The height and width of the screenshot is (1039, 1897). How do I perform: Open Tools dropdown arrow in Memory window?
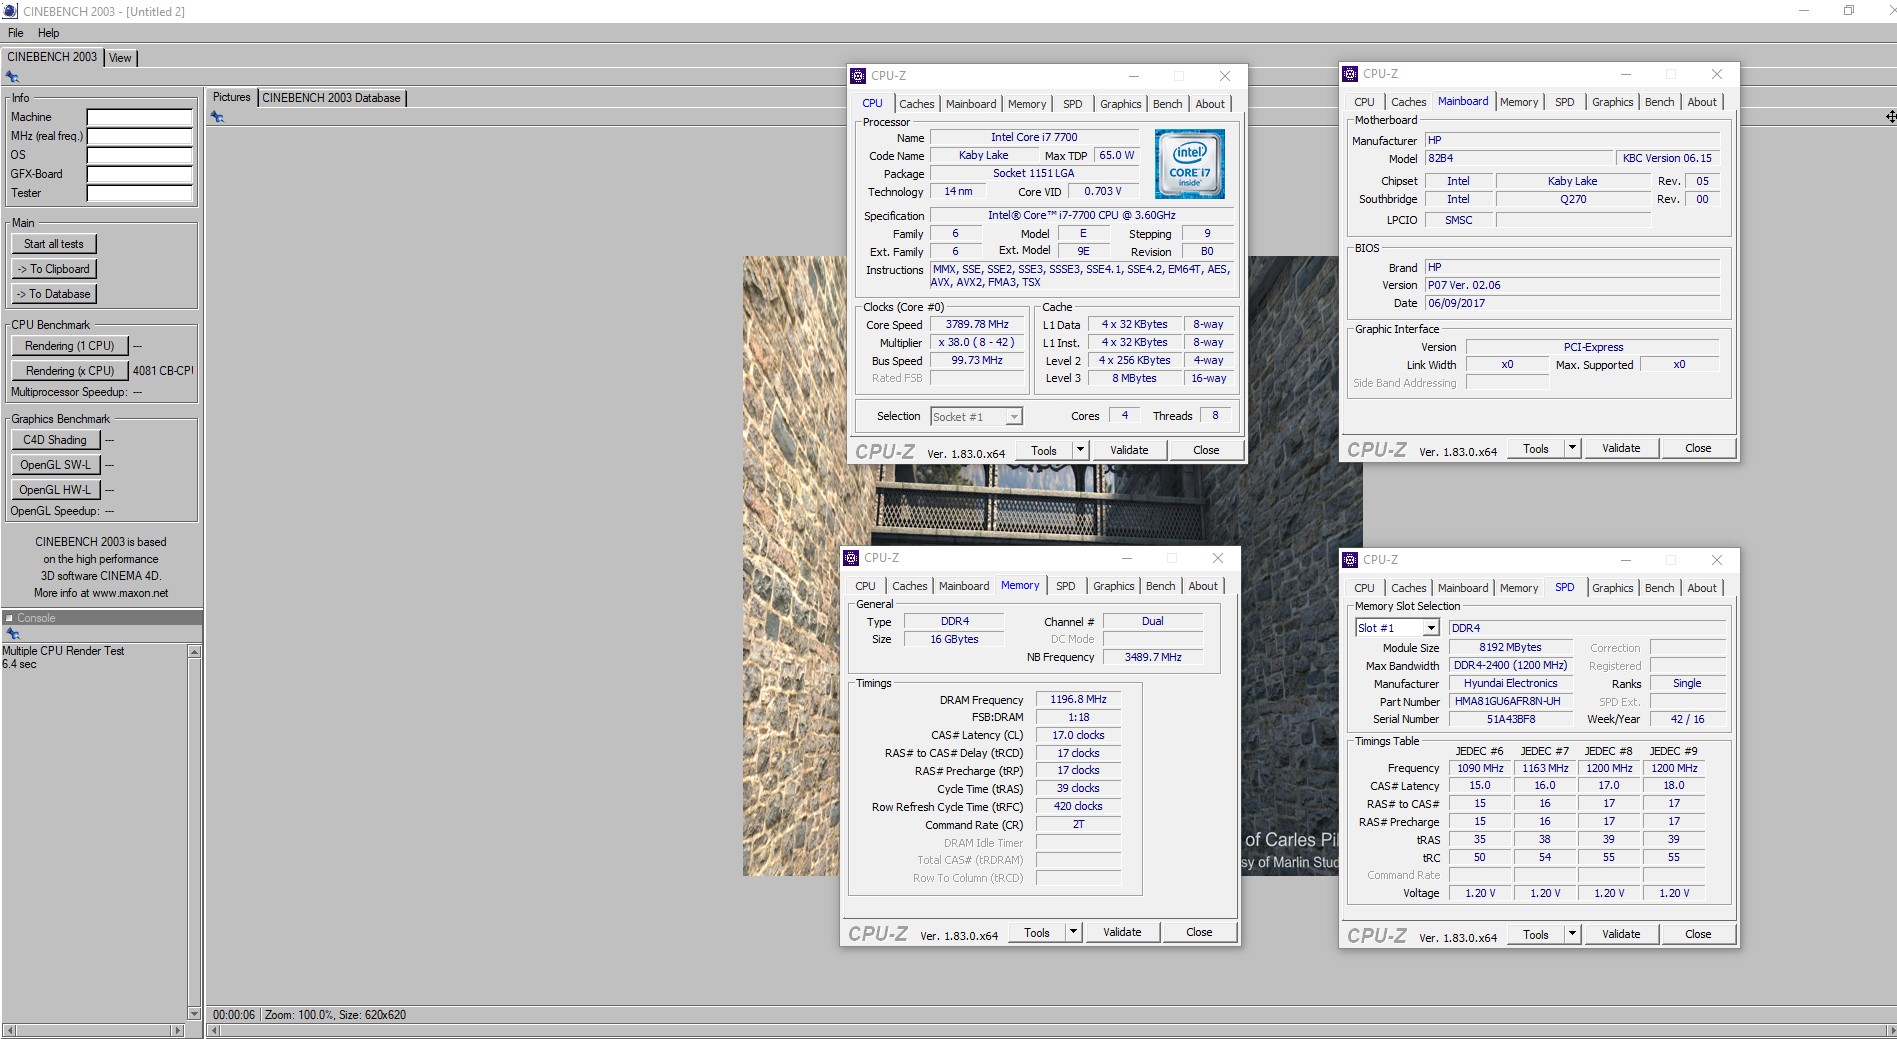click(x=1073, y=932)
